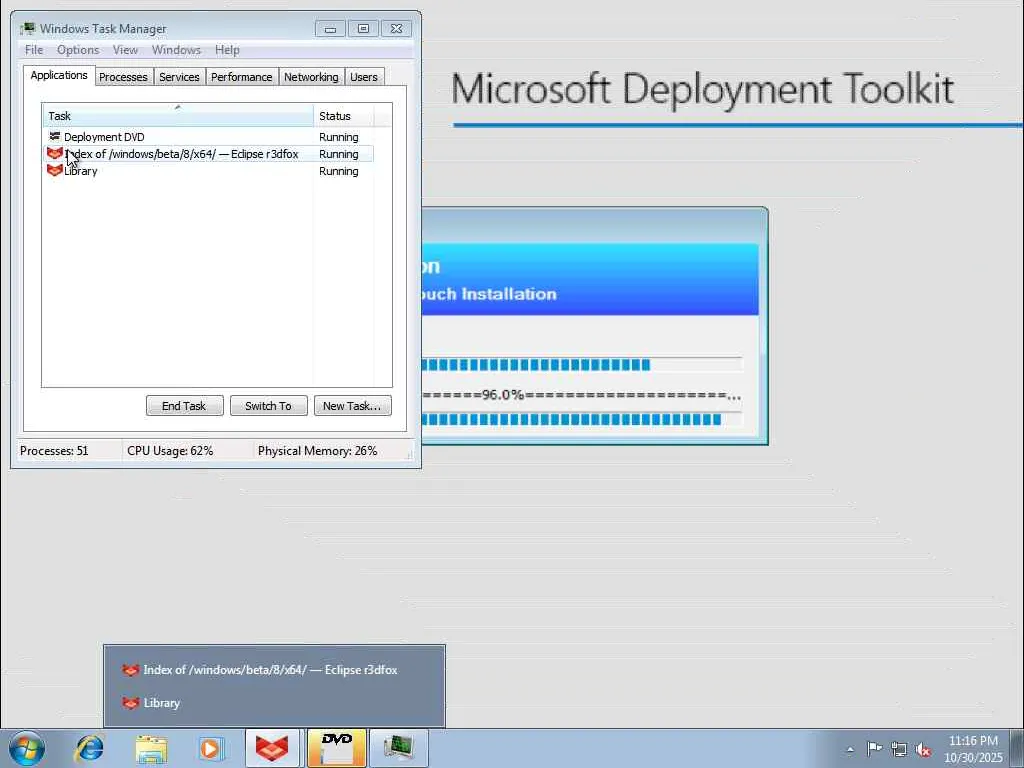The image size is (1024, 768).
Task: Click the clock showing 11:16 PM
Action: pos(973,741)
